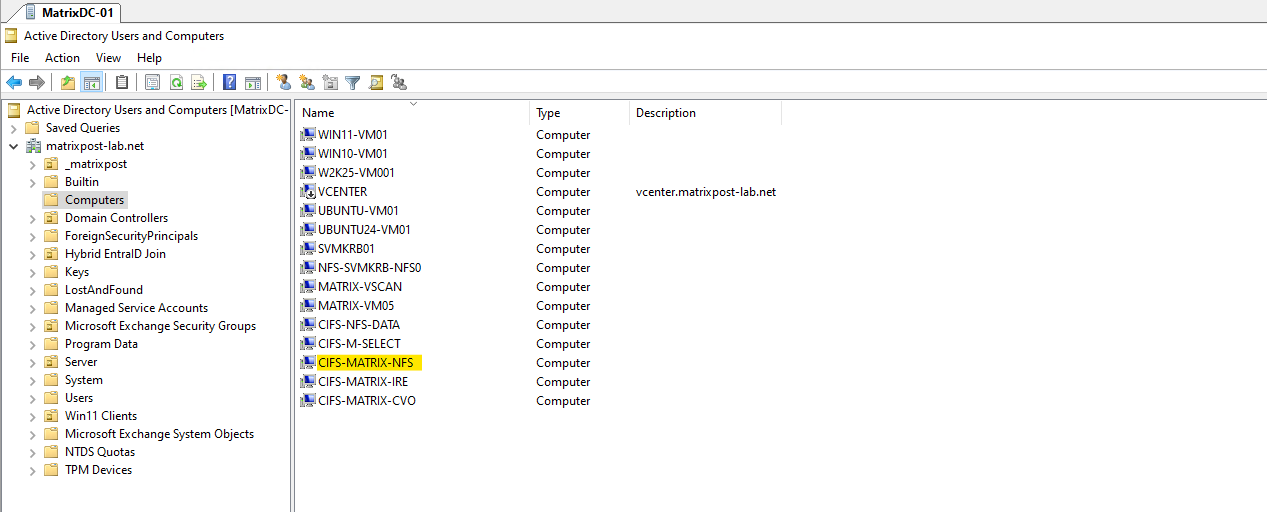Screen dimensions: 1267x512
Task: Click the Saved Queries folder icon
Action: (32, 128)
